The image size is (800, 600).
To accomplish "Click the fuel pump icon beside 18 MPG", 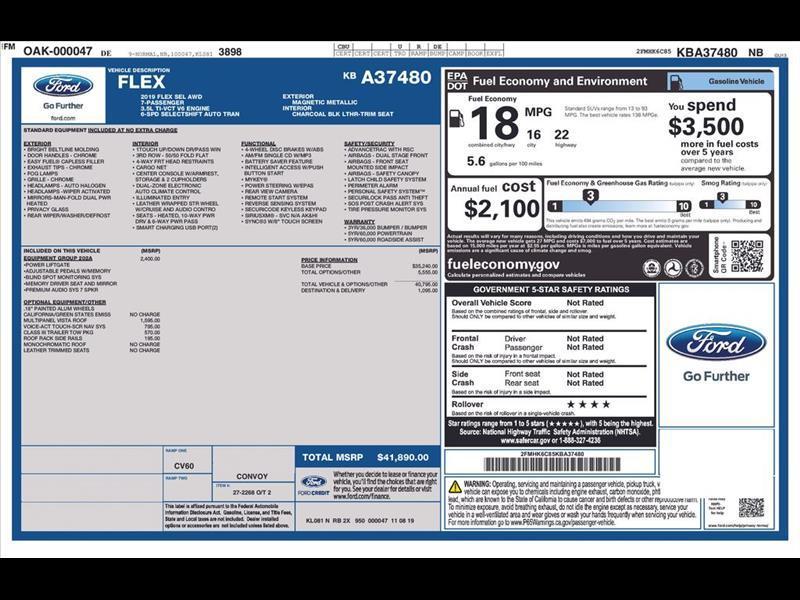I will pos(457,119).
